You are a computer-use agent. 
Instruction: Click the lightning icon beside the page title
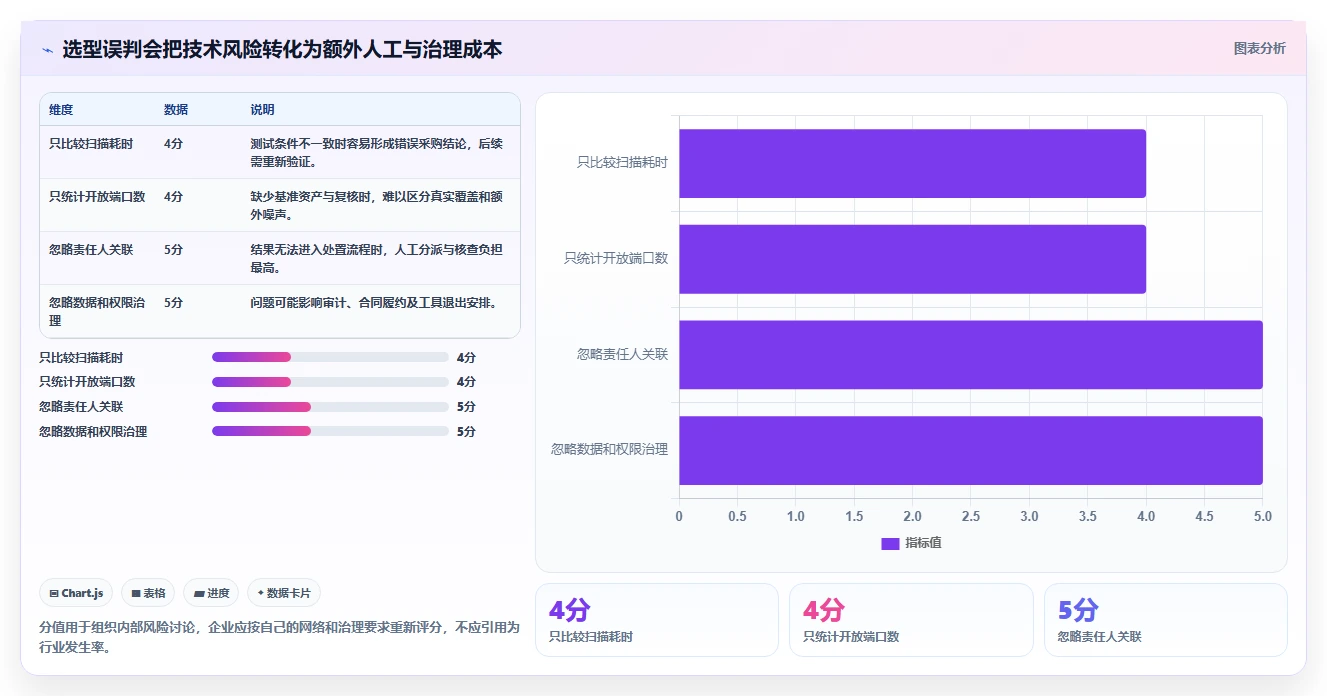(47, 49)
